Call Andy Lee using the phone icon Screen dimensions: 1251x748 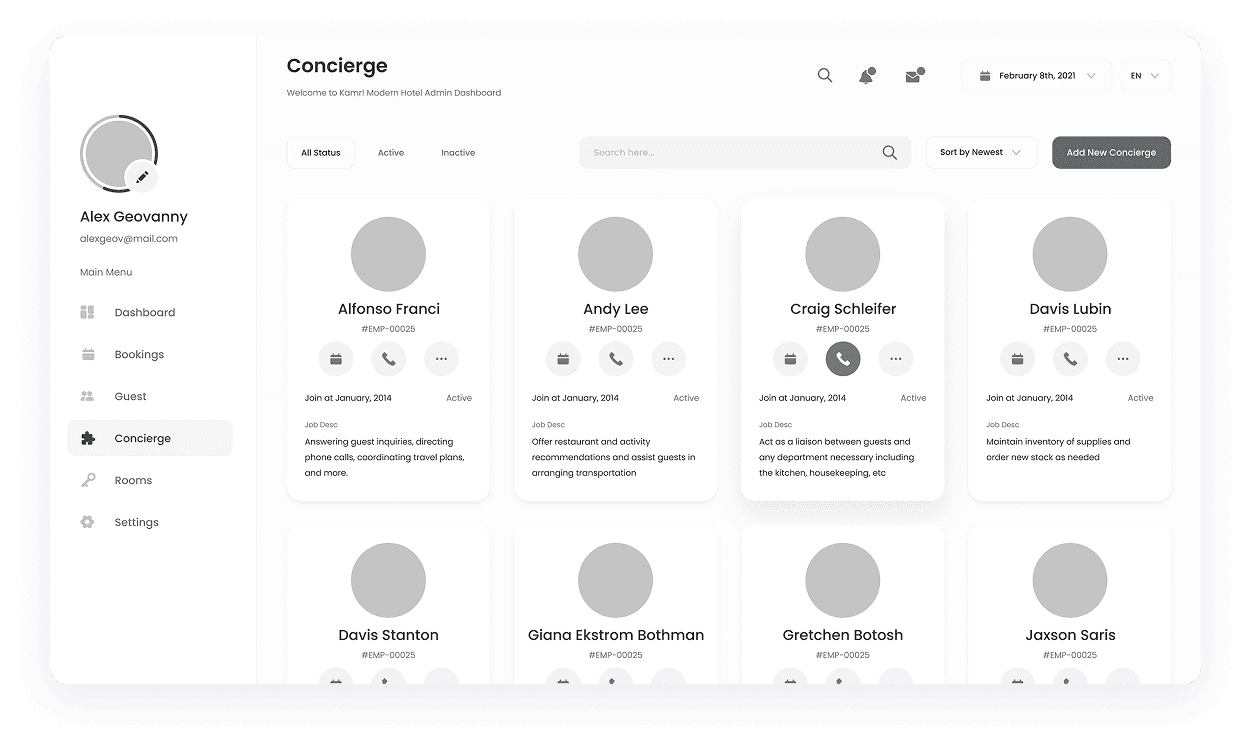click(615, 358)
